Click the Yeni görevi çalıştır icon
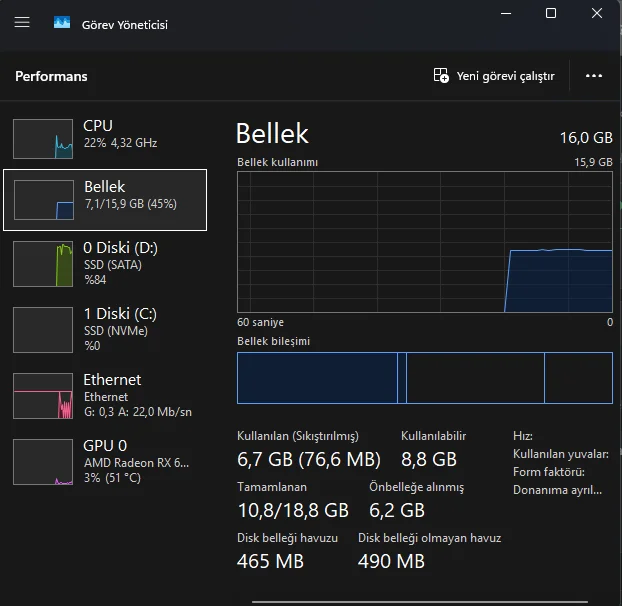The width and height of the screenshot is (622, 606). (441, 76)
